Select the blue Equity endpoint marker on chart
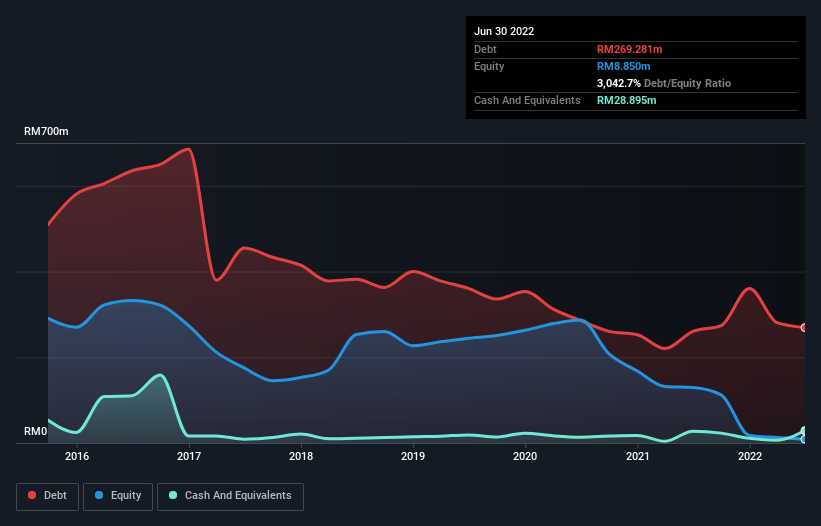821x526 pixels. (804, 440)
